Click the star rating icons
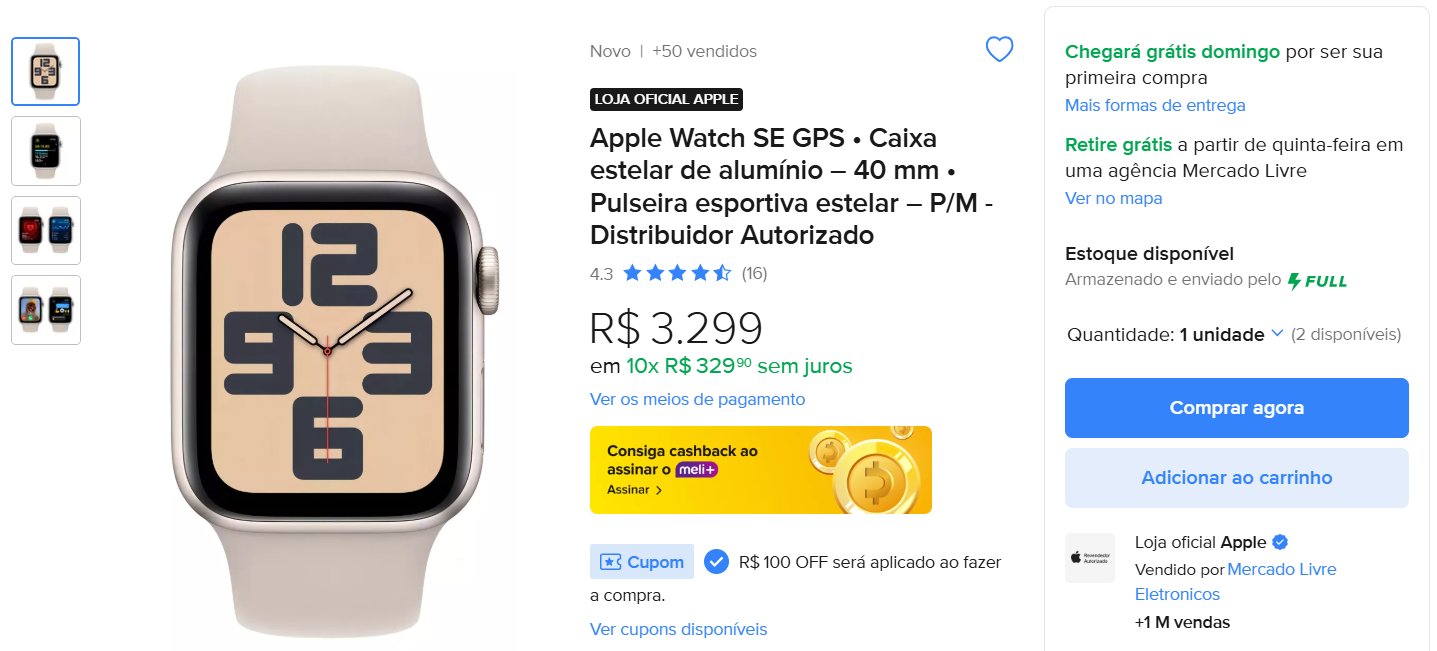 coord(677,273)
